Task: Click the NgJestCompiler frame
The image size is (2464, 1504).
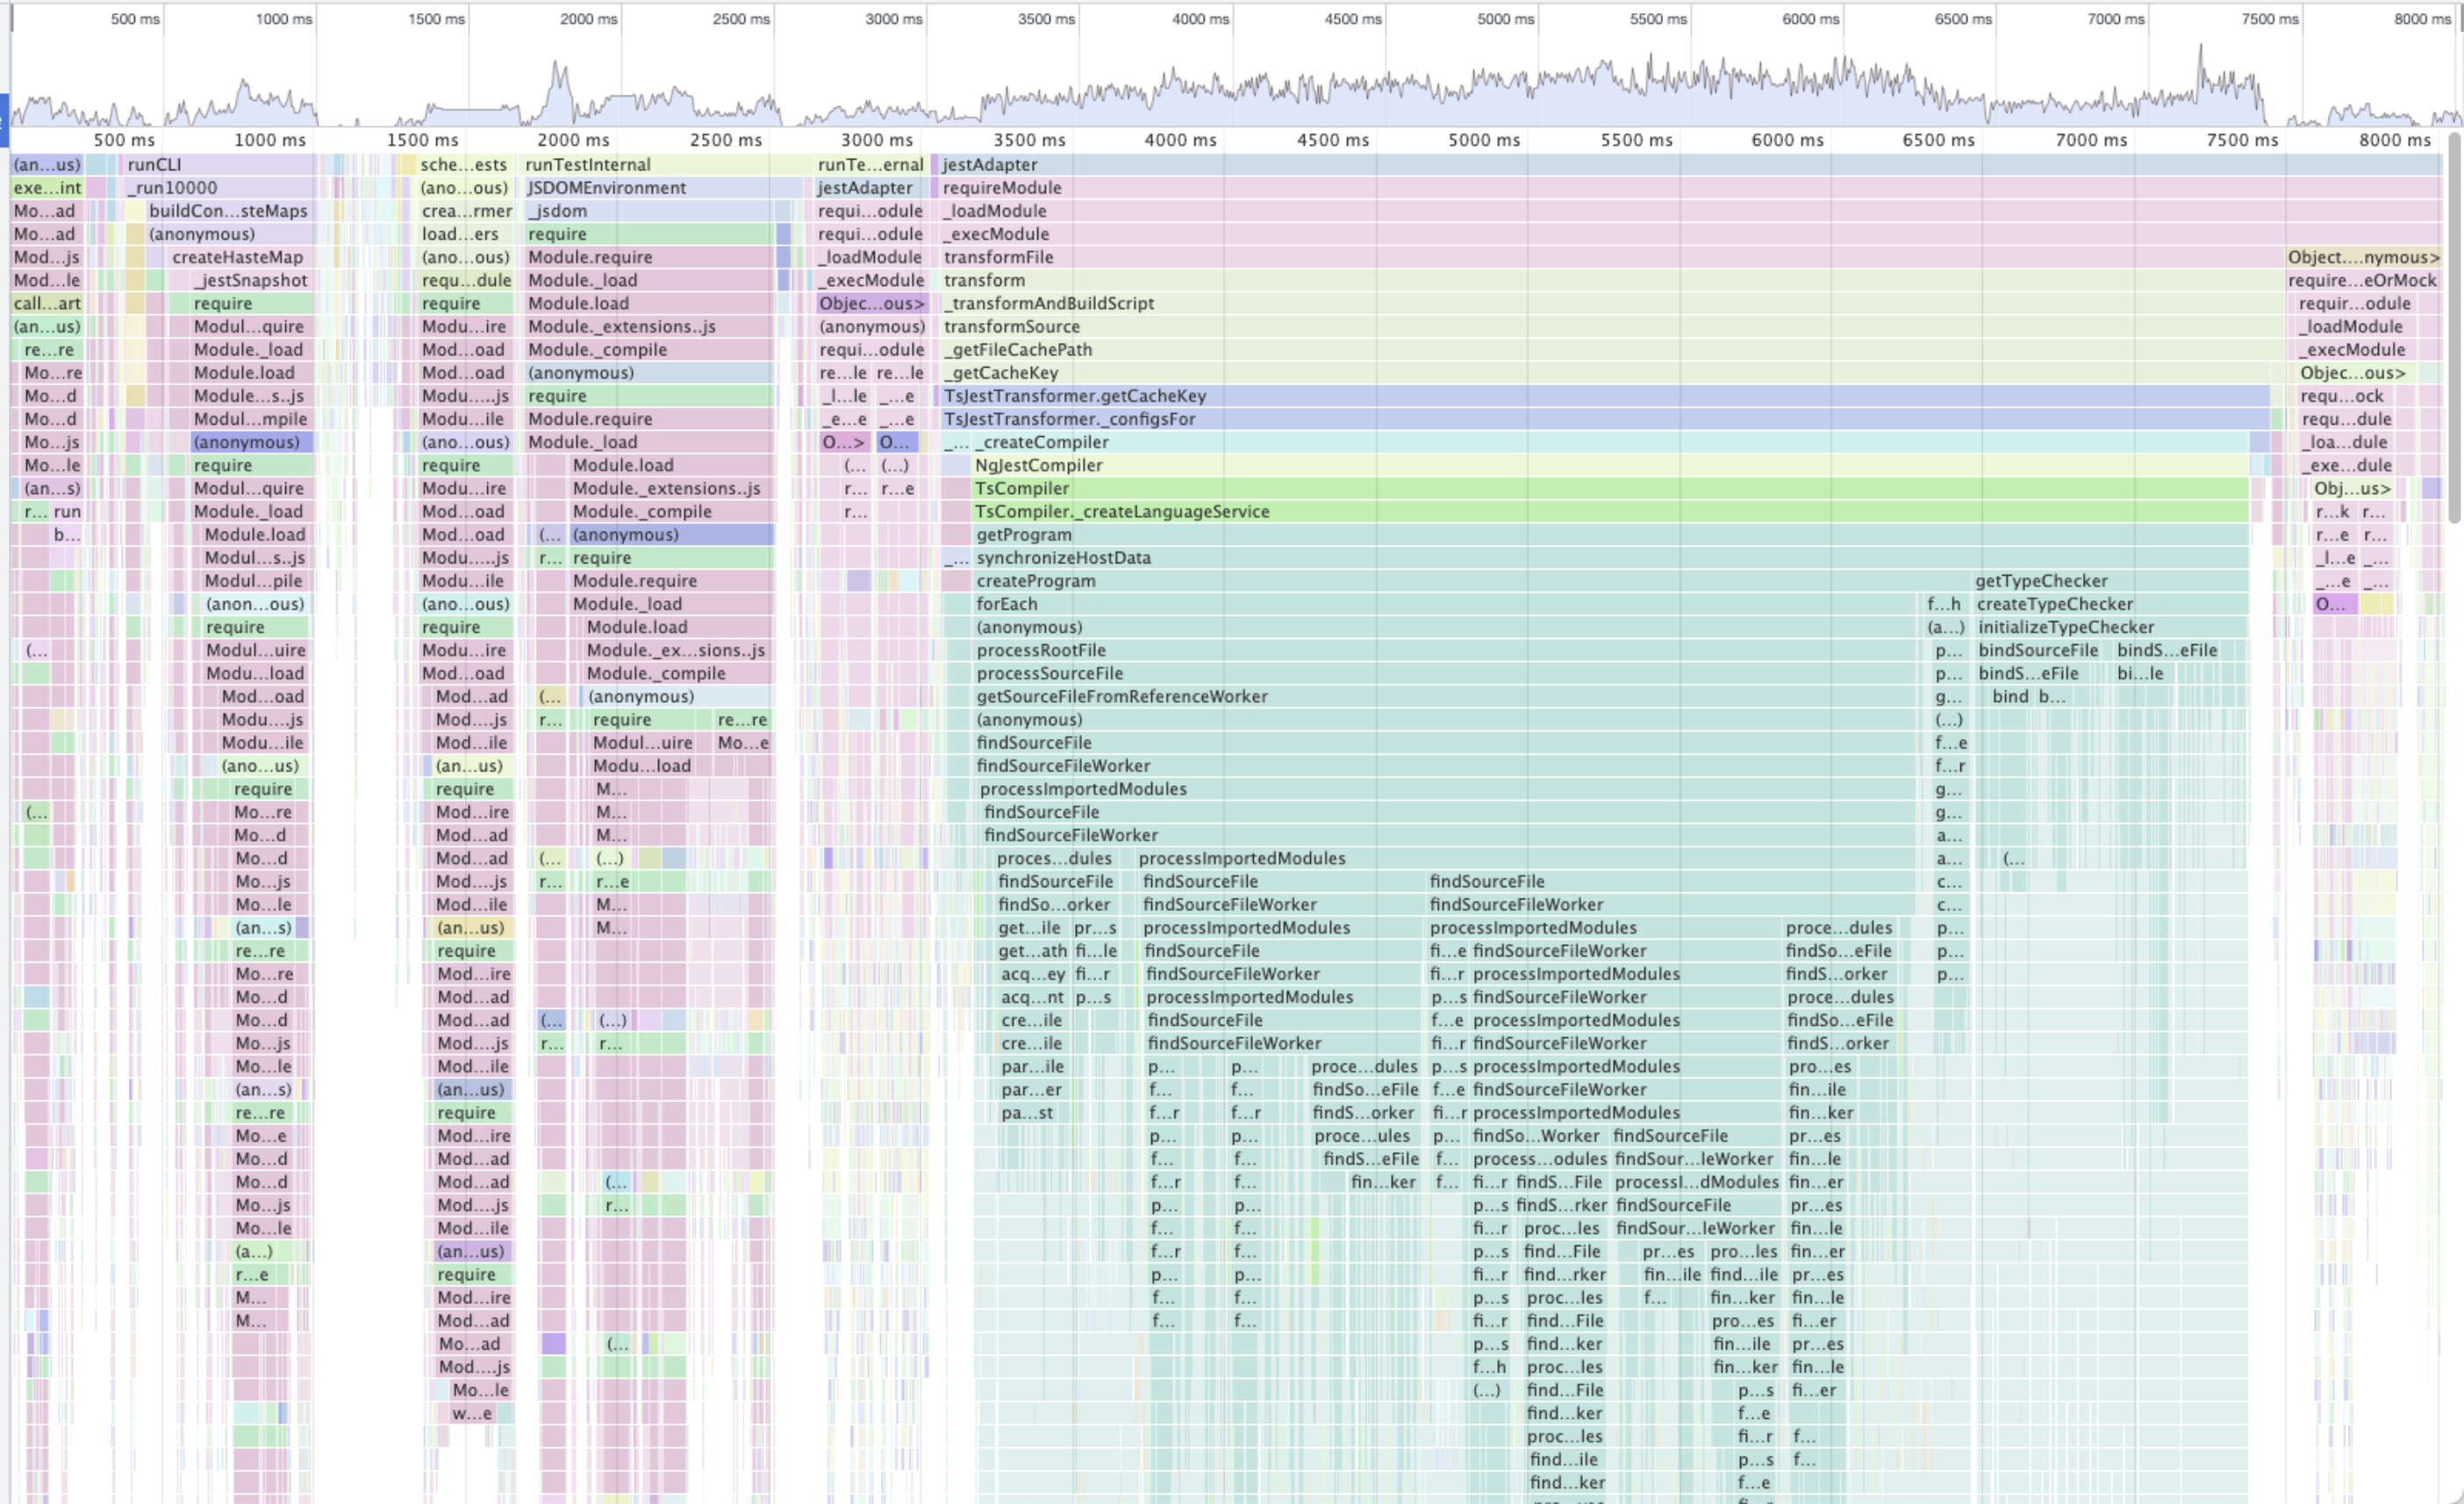Action: pyautogui.click(x=1610, y=465)
